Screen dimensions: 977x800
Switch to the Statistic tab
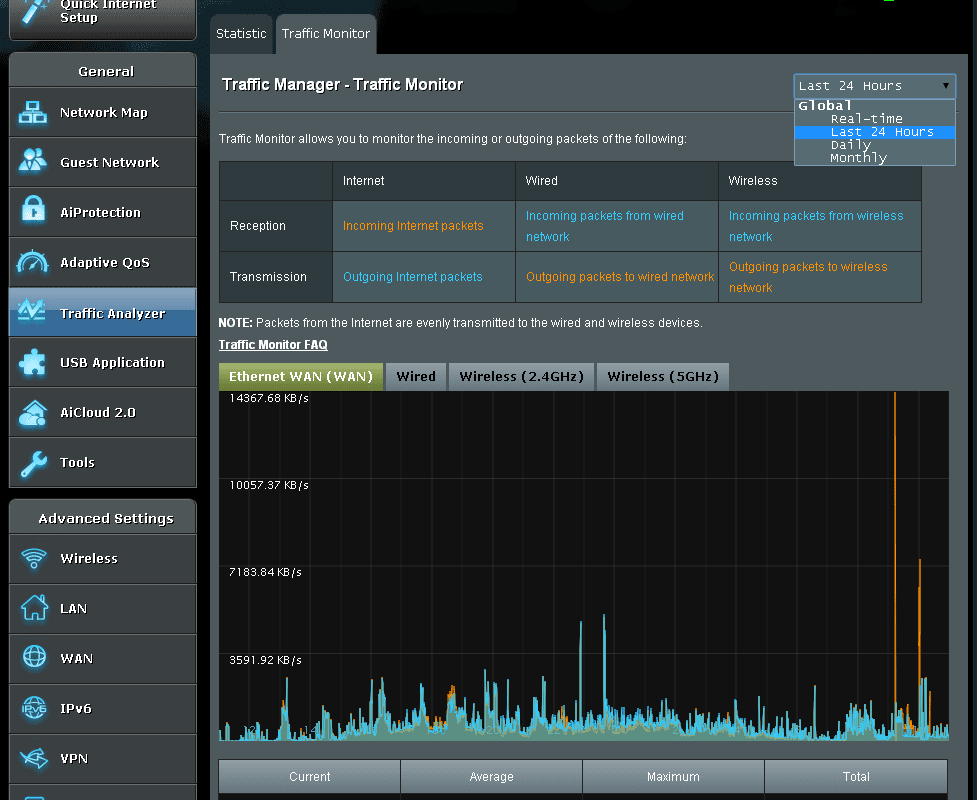tap(241, 33)
